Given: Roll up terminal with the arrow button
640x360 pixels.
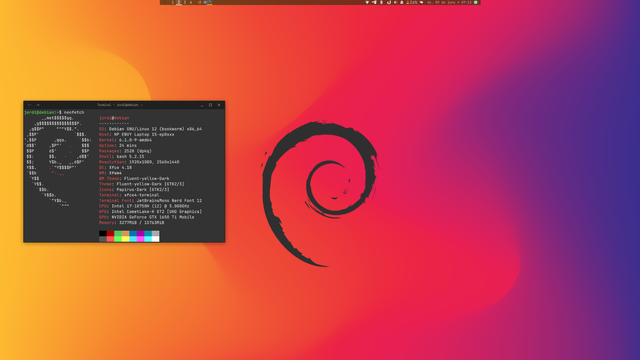Looking at the screenshot, I should (x=38, y=105).
